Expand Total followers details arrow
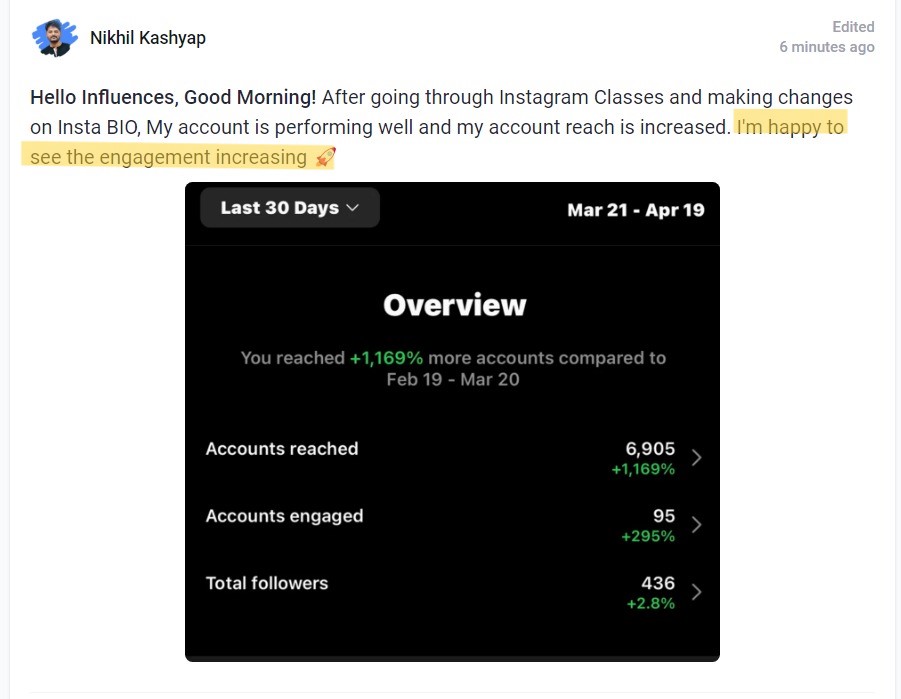This screenshot has width=901, height=699. [696, 592]
